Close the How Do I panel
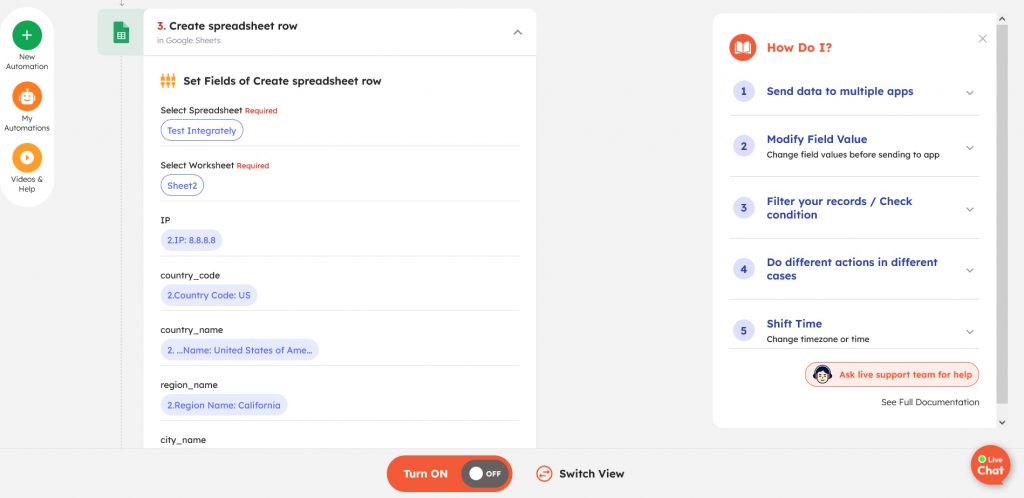The image size is (1024, 498). click(x=982, y=39)
